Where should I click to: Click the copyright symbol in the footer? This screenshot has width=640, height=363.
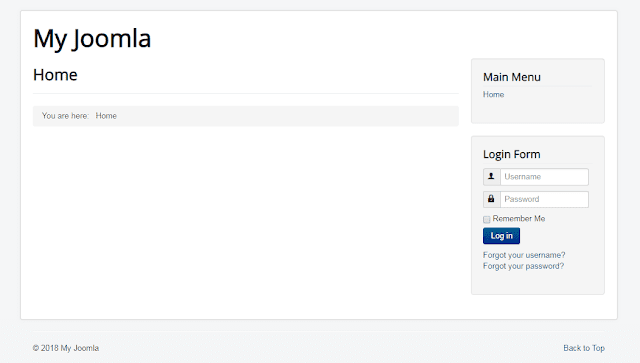(36, 348)
